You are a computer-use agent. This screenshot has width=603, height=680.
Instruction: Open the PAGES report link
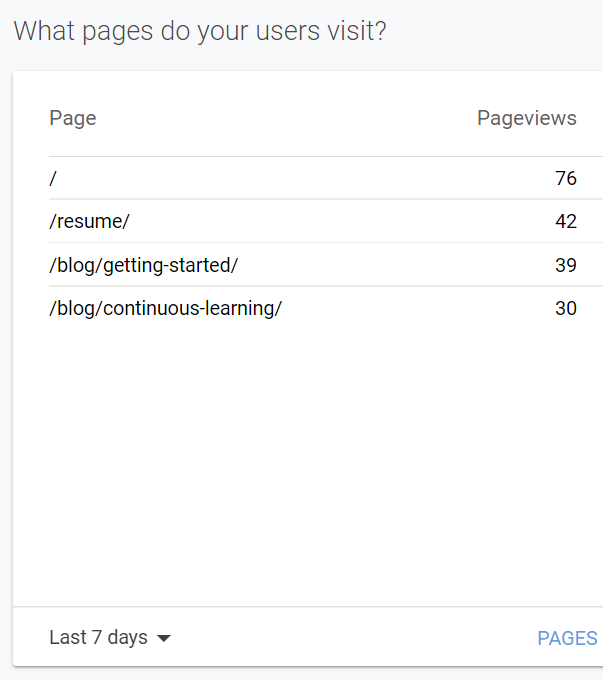pyautogui.click(x=567, y=638)
